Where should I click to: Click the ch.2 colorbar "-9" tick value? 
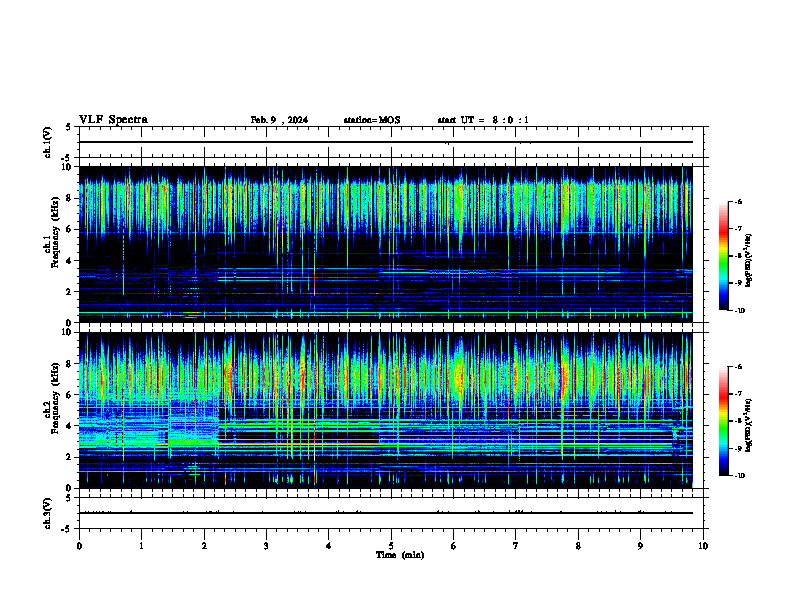(x=738, y=449)
